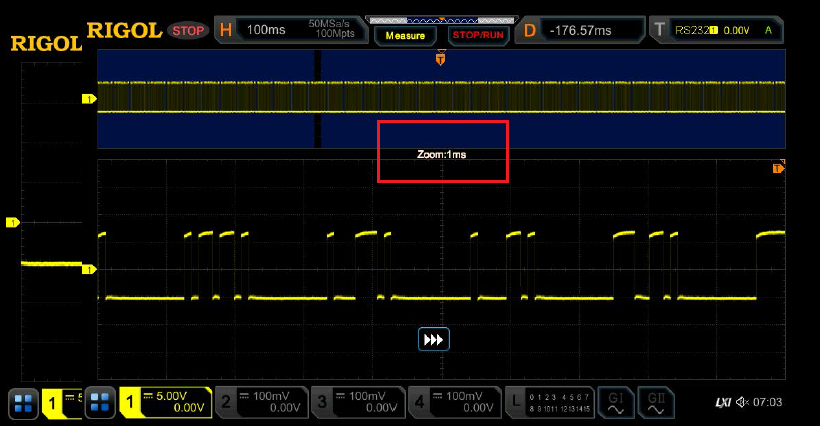Image resolution: width=820 pixels, height=426 pixels.
Task: Click the fast-forward arrows icon
Action: pos(434,340)
